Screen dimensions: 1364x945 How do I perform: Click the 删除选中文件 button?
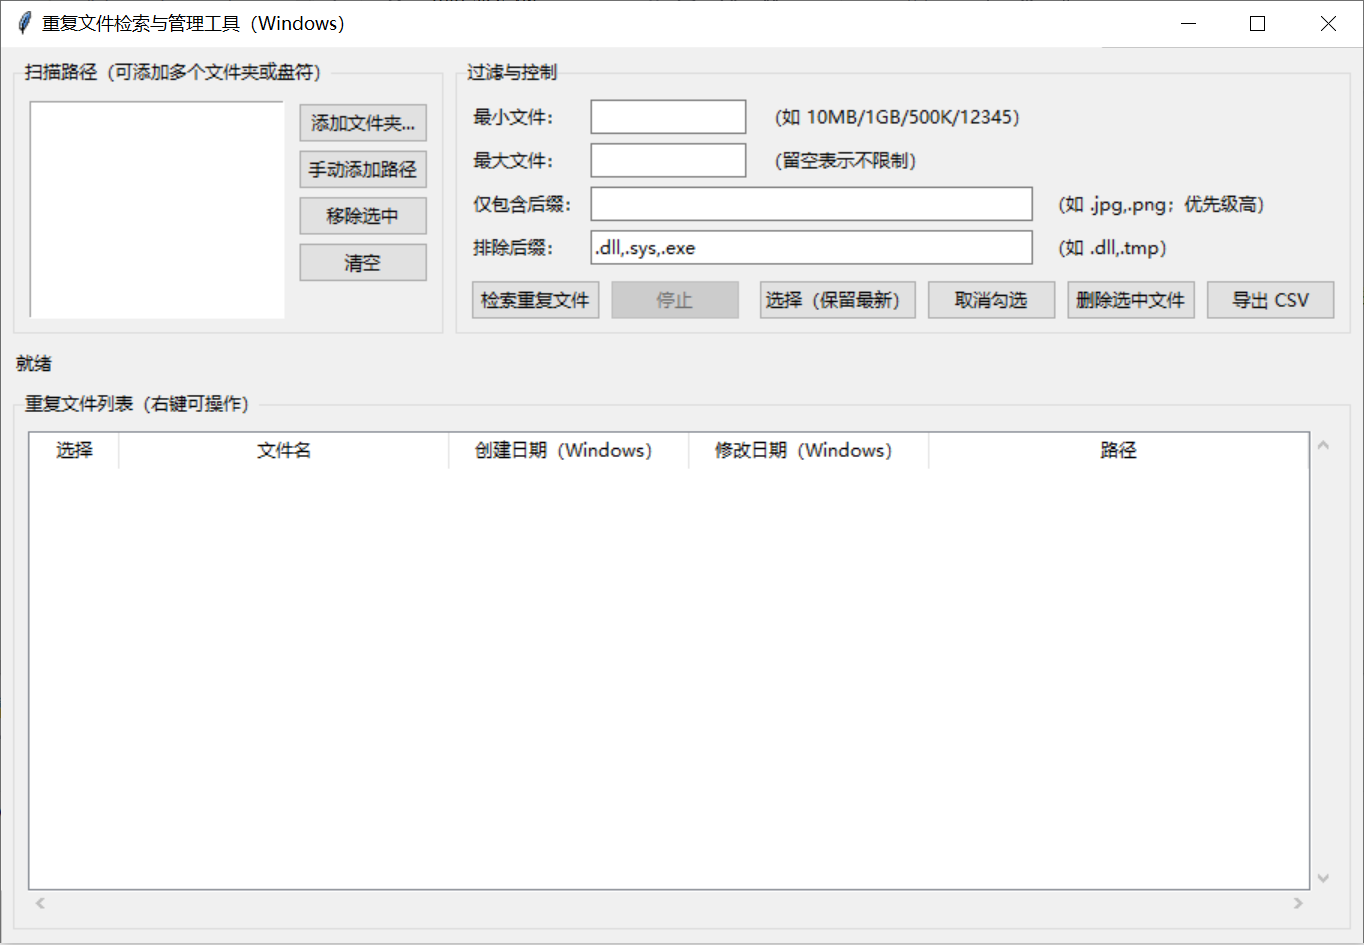tap(1131, 299)
